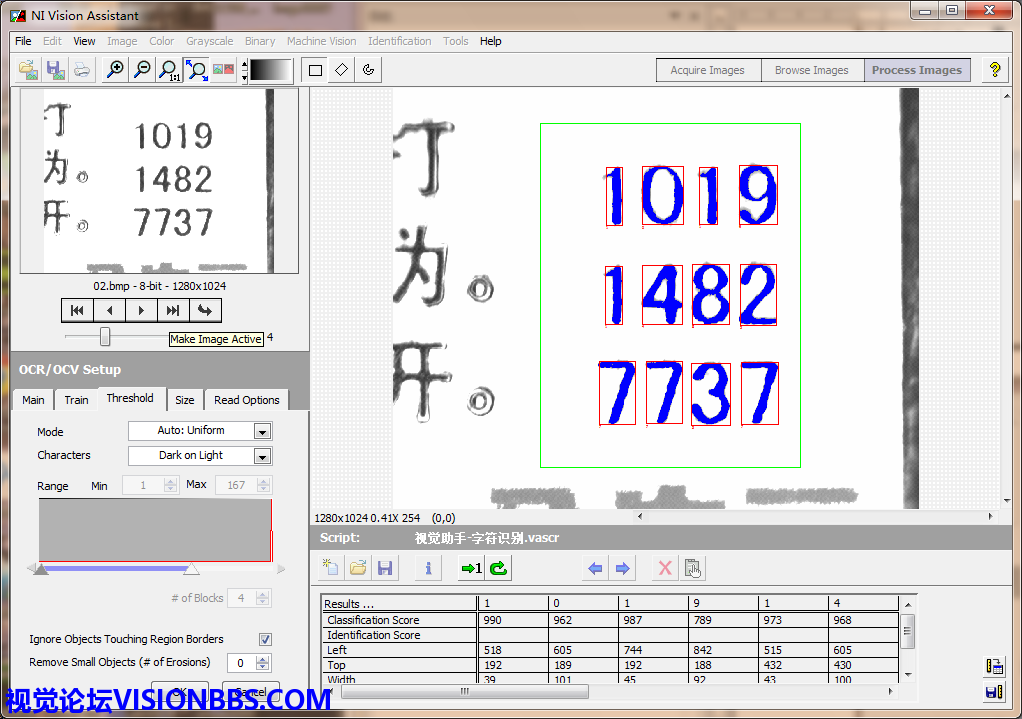This screenshot has width=1022, height=719.
Task: Click the Zoom 1:1 icon
Action: 170,70
